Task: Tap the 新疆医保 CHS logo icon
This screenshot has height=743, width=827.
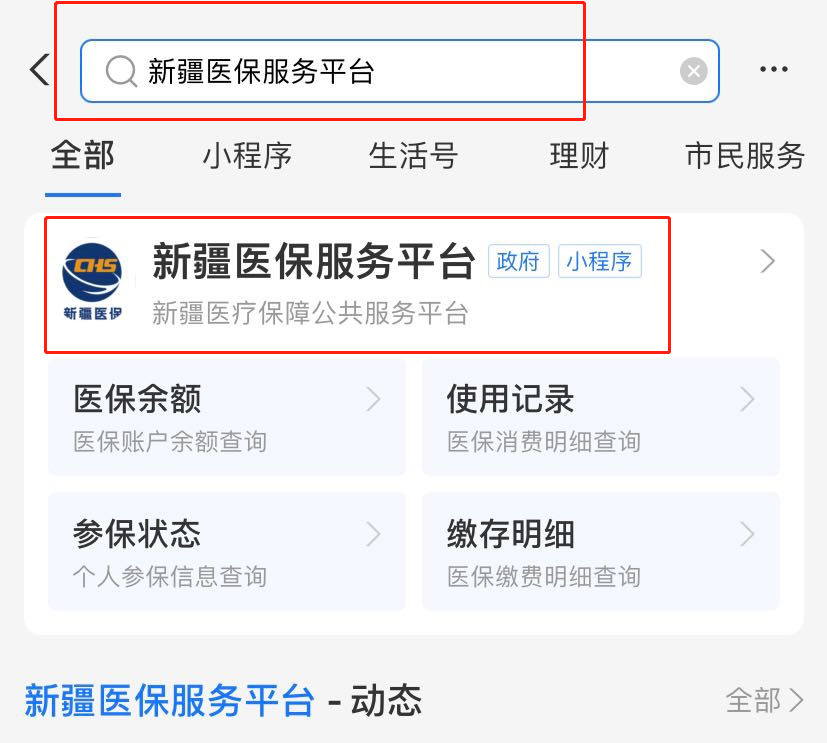Action: point(93,281)
